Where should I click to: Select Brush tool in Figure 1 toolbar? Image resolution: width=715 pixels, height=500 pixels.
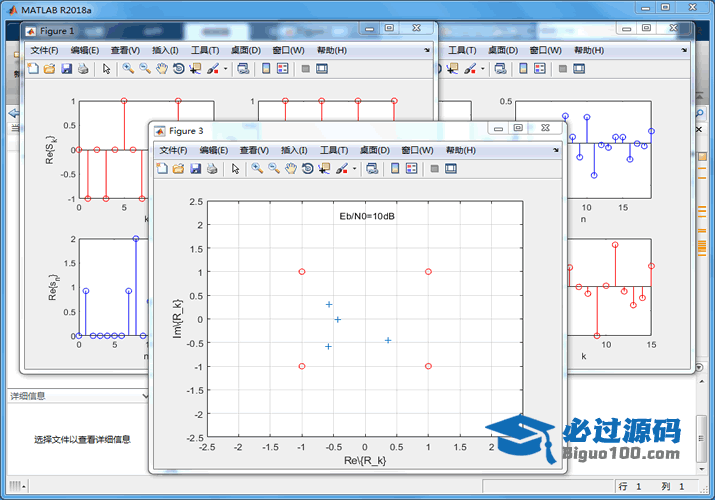pos(213,69)
